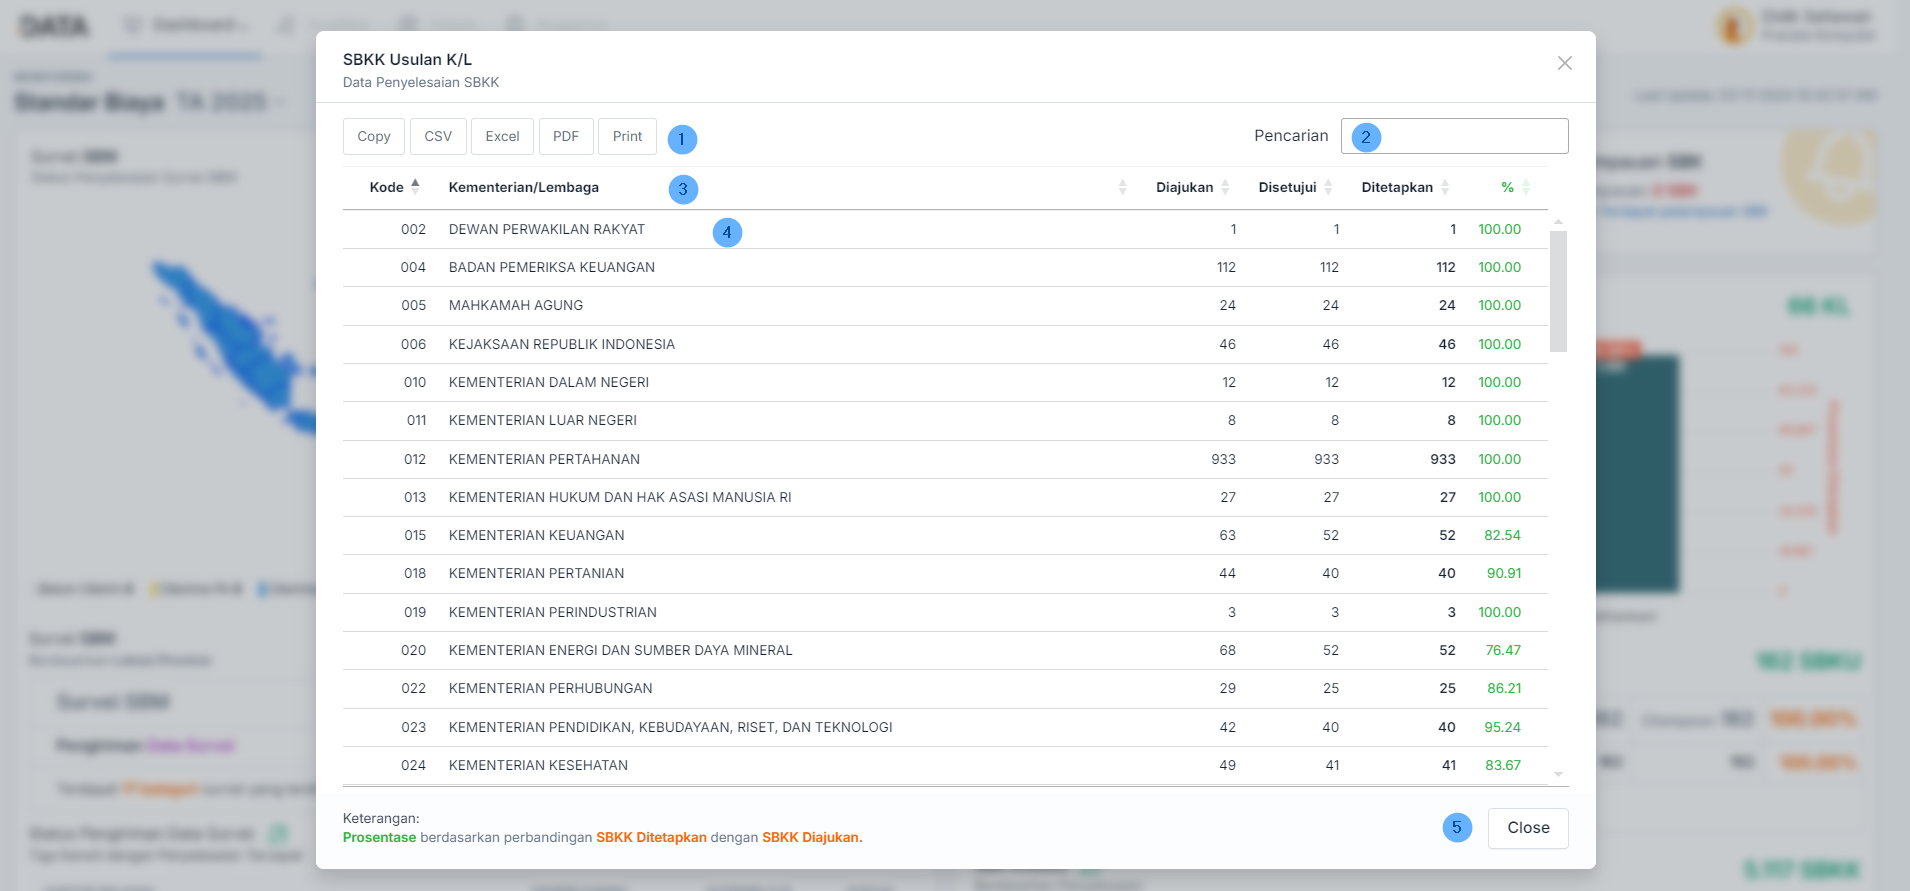Image resolution: width=1910 pixels, height=891 pixels.
Task: Sort by percentage column
Action: (1507, 187)
